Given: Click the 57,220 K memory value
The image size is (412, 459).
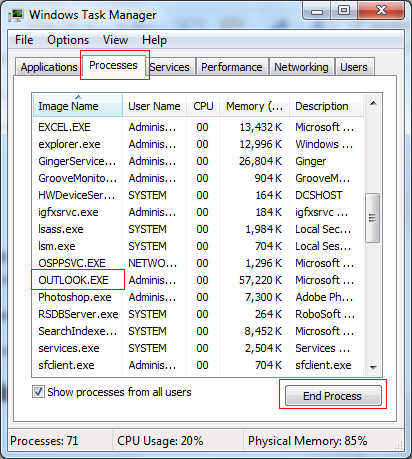Looking at the screenshot, I should [x=260, y=280].
